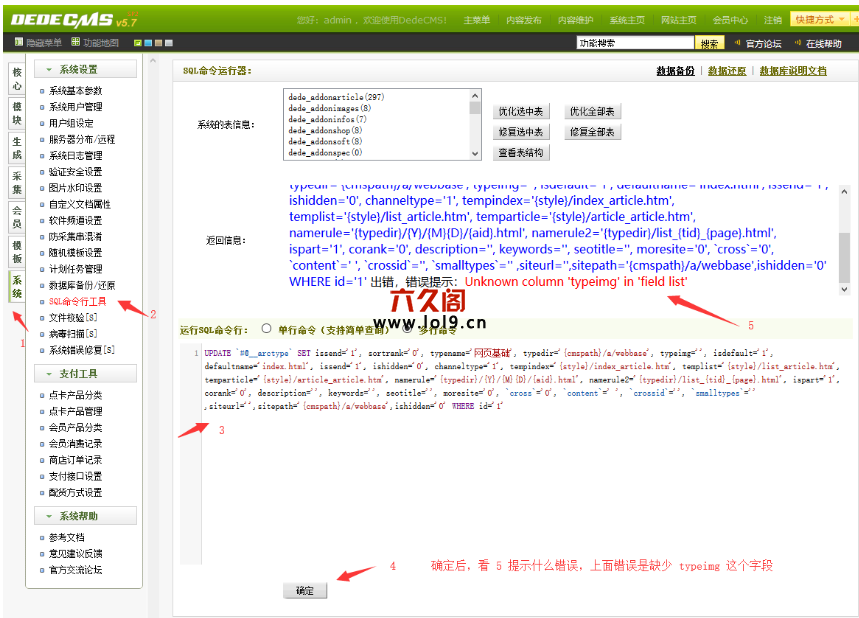Image resolution: width=859 pixels, height=618 pixels.
Task: Pick the gray theme color swatch
Action: 169,43
